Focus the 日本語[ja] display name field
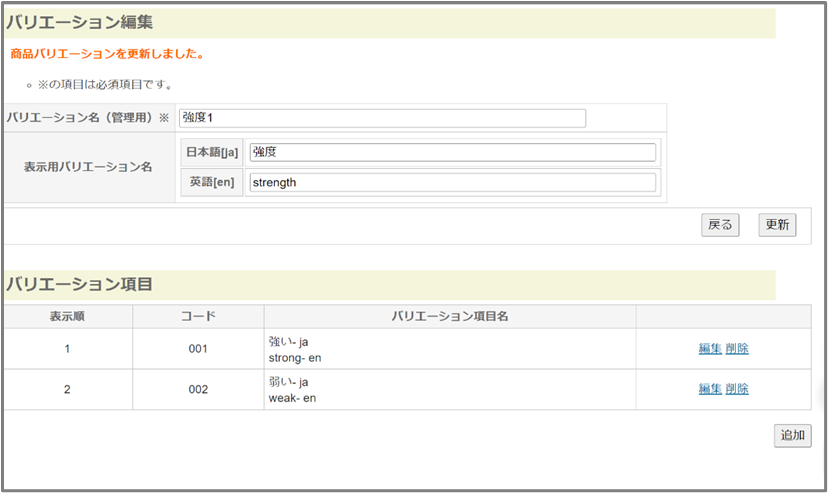Image resolution: width=828 pixels, height=493 pixels. click(452, 152)
